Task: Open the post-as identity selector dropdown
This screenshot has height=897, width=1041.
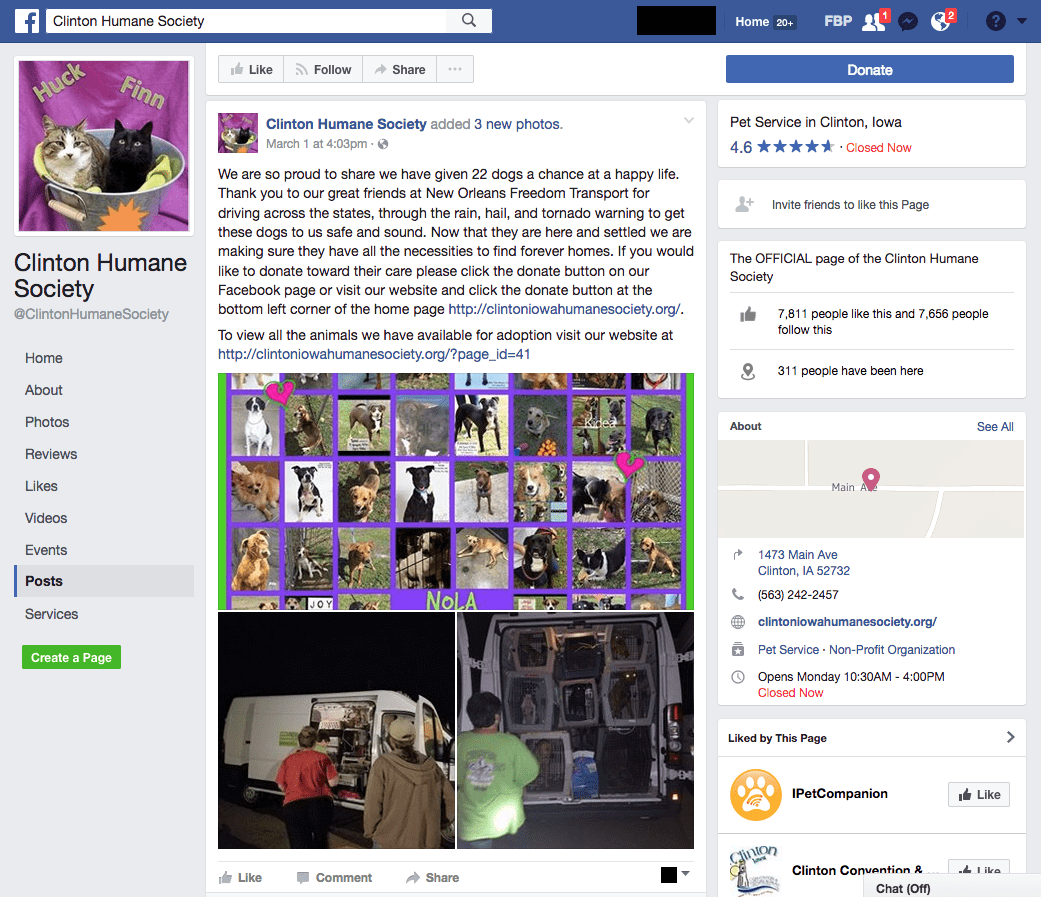Action: tap(675, 874)
